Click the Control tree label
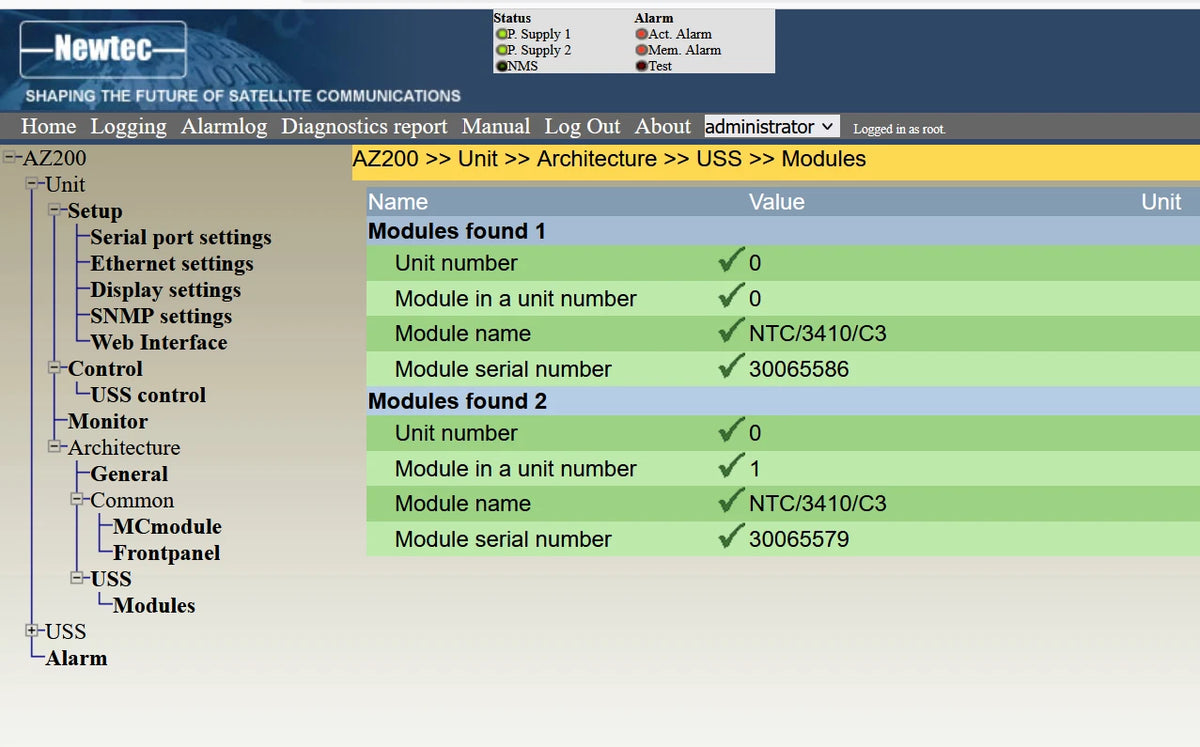The height and width of the screenshot is (747, 1200). pos(105,369)
